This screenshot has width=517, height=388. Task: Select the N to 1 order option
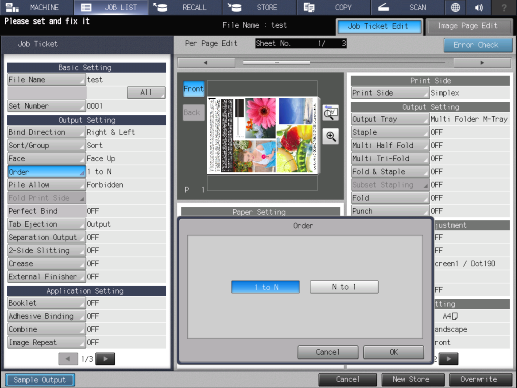pyautogui.click(x=344, y=287)
